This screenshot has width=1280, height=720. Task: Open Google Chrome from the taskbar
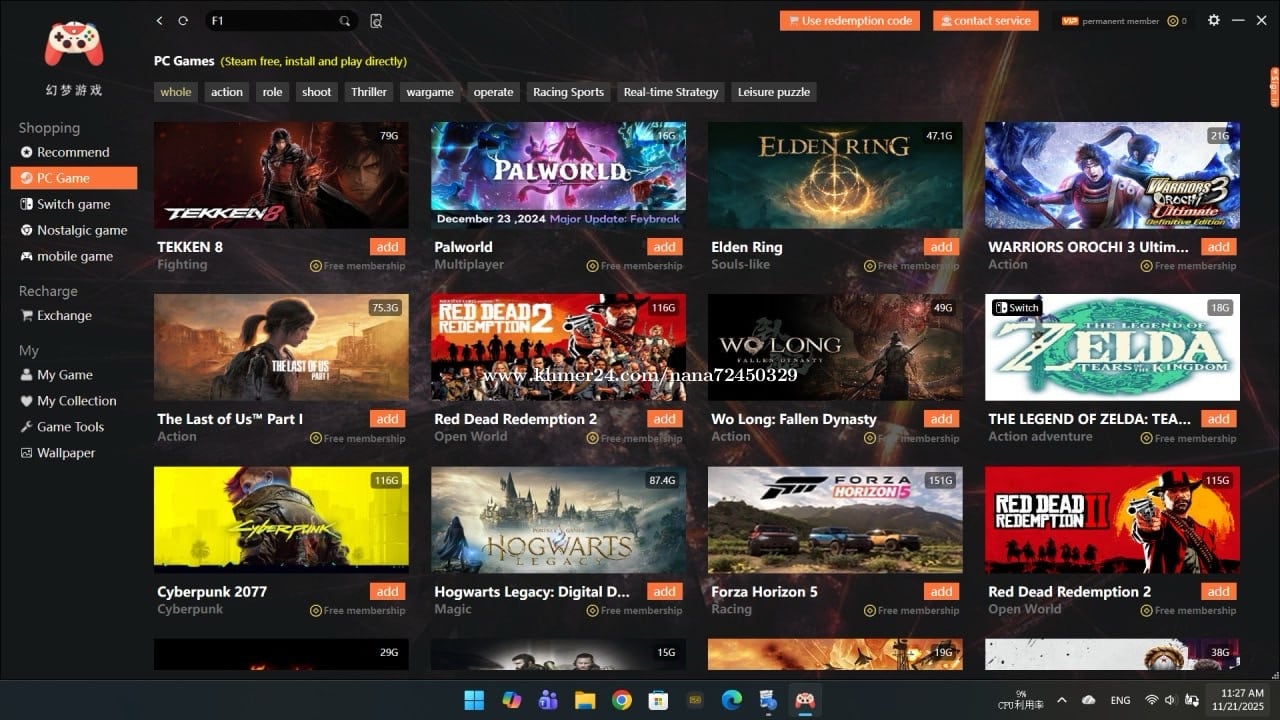(x=621, y=700)
